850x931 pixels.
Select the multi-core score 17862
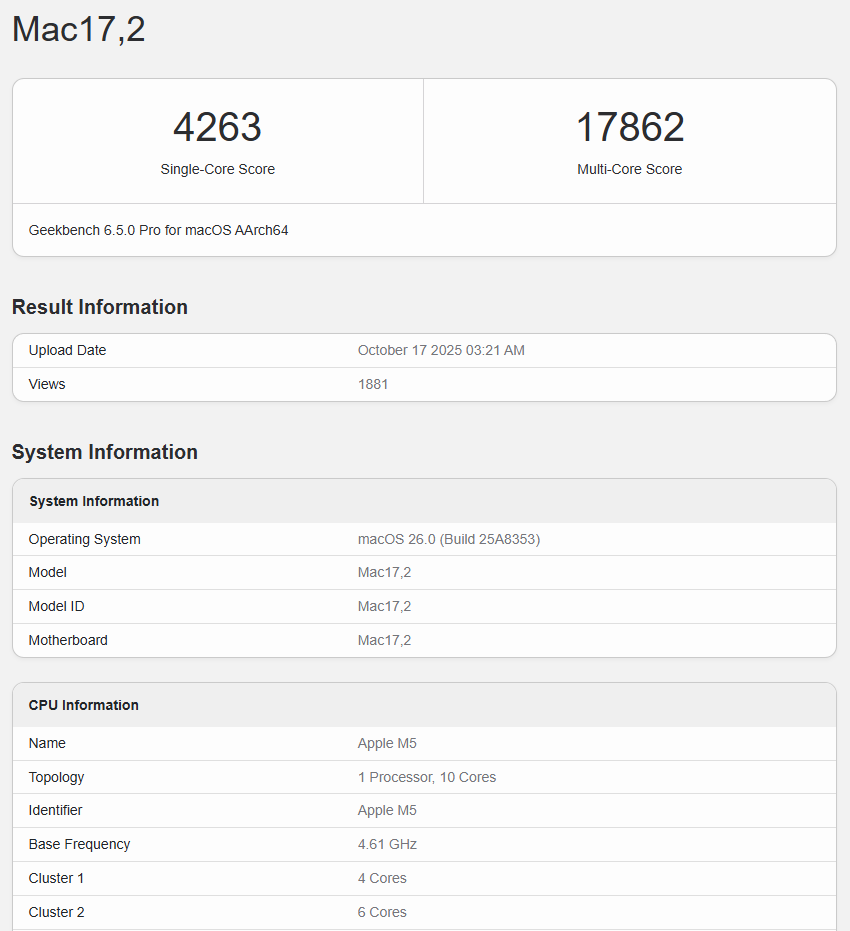[630, 127]
